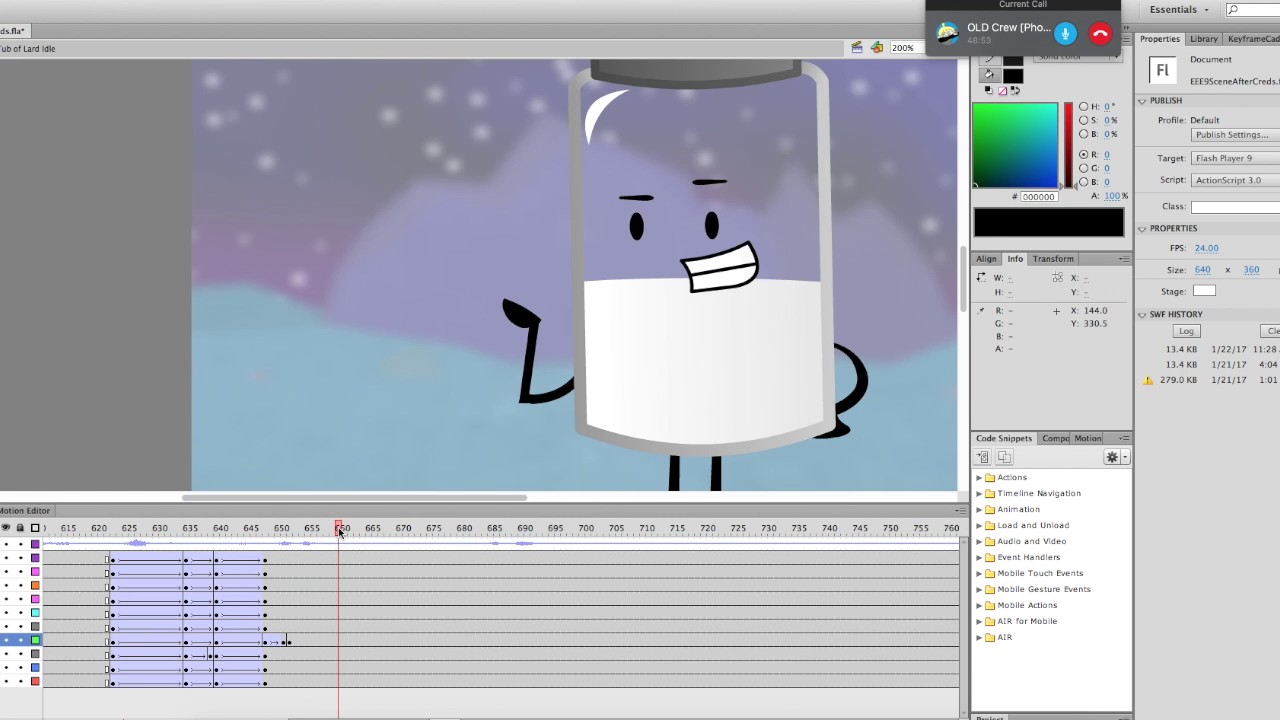Click the red vertical color slider
Viewport: 1280px width, 720px height.
(1068, 145)
